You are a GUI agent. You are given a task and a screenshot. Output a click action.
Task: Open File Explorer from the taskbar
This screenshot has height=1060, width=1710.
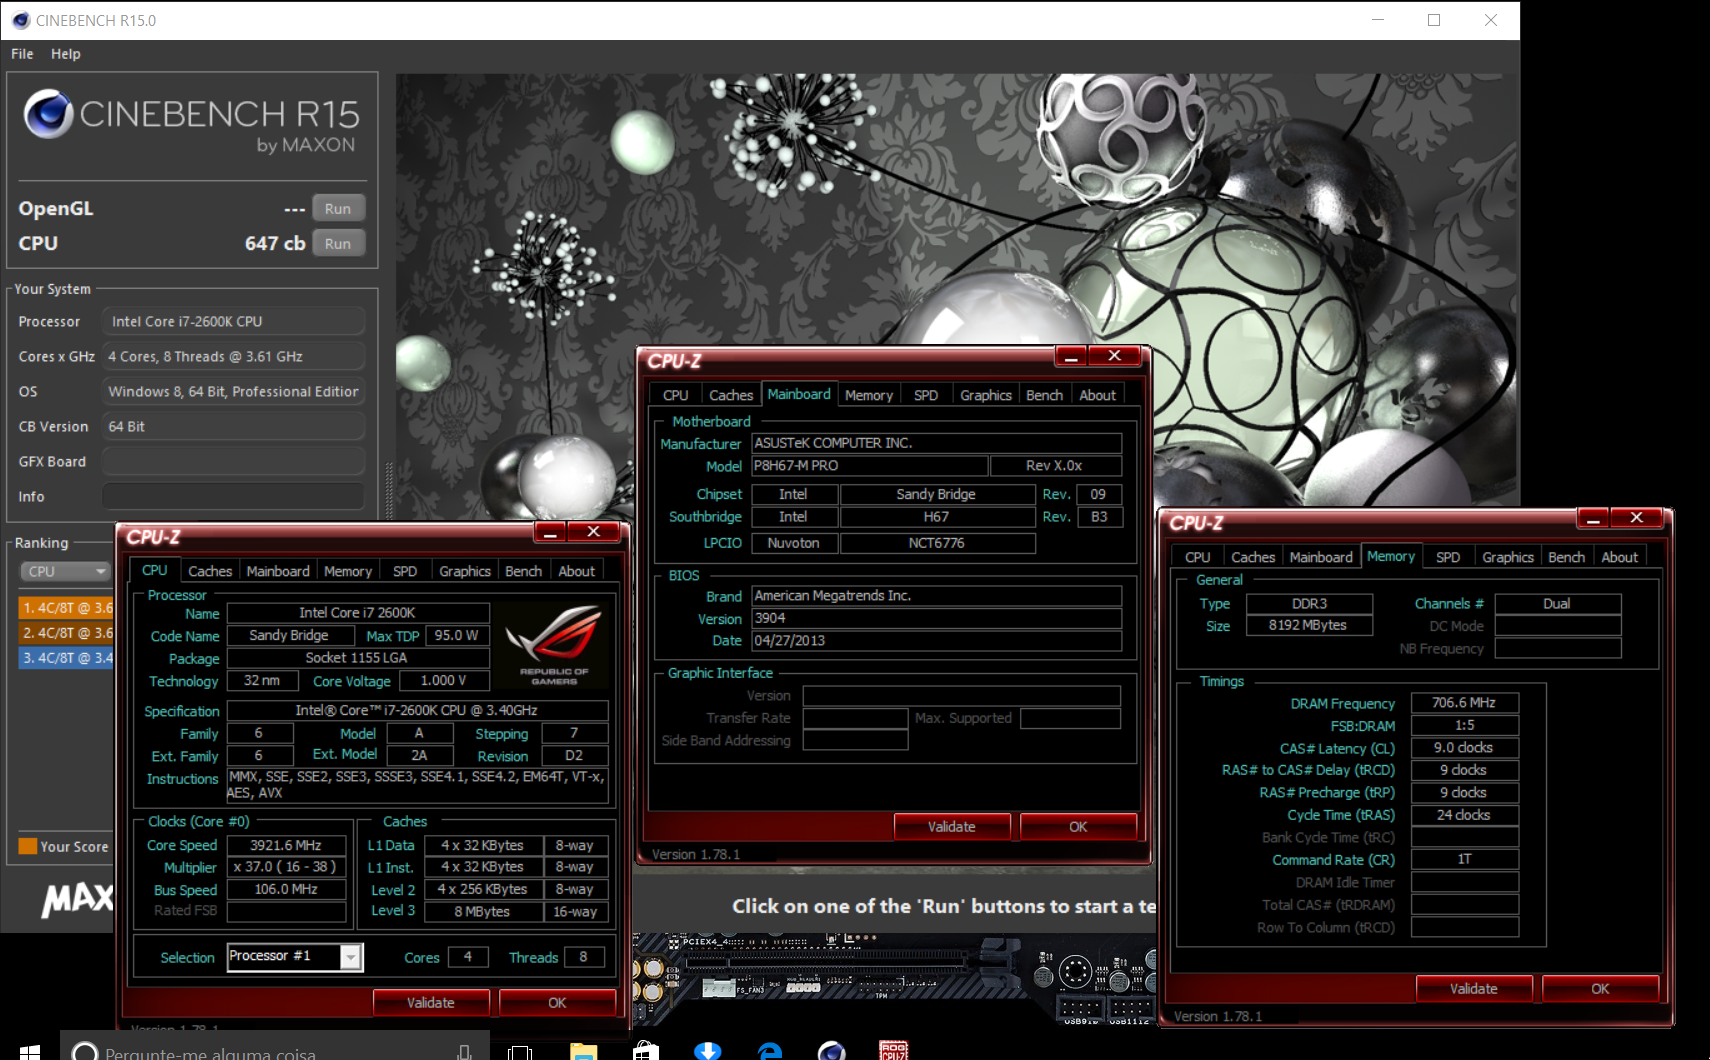[x=583, y=1051]
